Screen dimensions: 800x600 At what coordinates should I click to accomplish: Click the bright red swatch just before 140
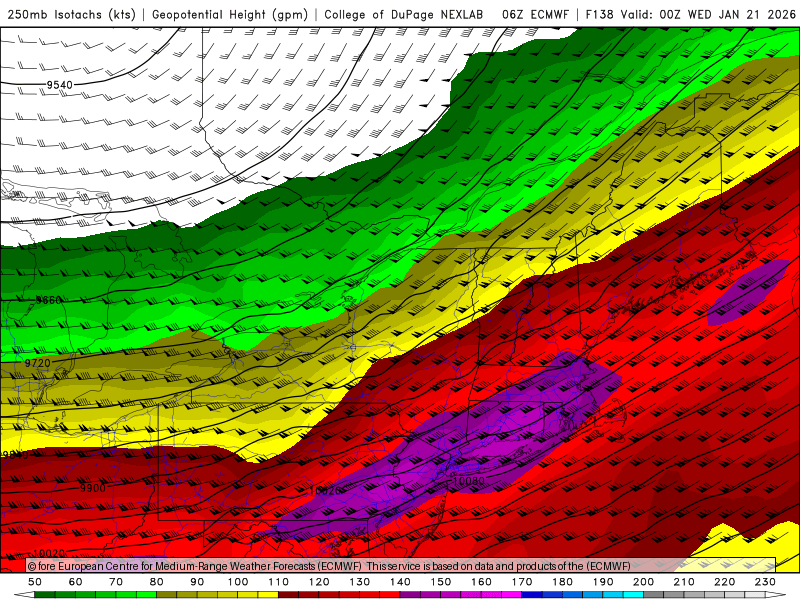[390, 595]
